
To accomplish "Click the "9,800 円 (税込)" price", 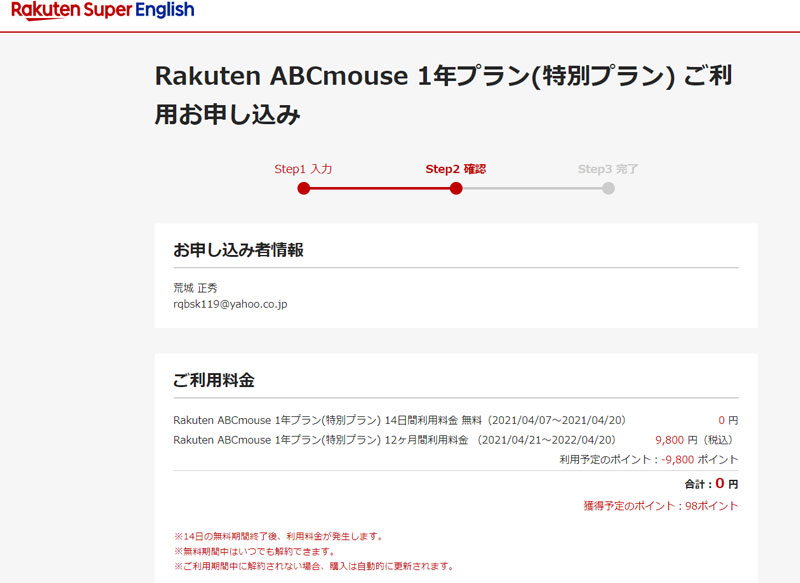I will 695,440.
